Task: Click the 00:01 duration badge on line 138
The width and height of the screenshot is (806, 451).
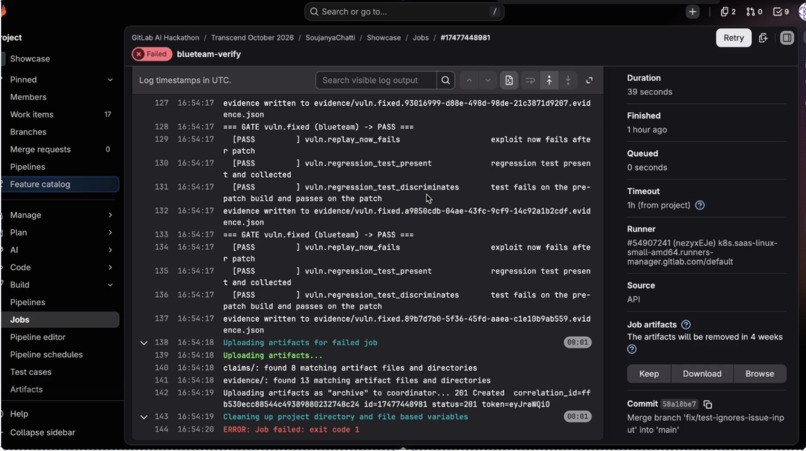Action: (577, 342)
